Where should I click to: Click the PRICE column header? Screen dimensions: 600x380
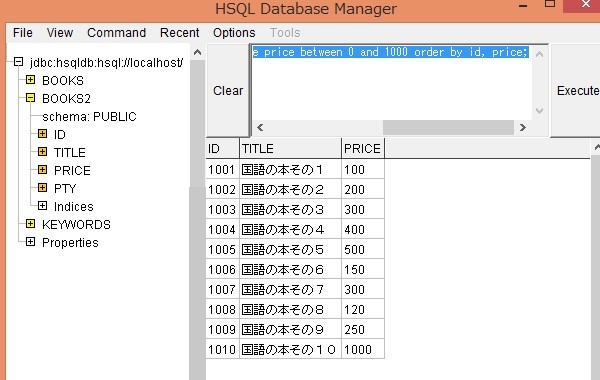click(363, 148)
